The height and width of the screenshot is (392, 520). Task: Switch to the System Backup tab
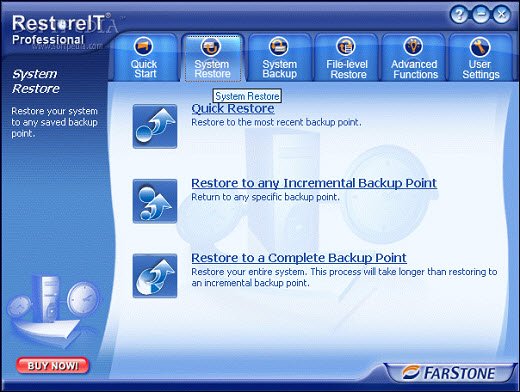coord(279,57)
